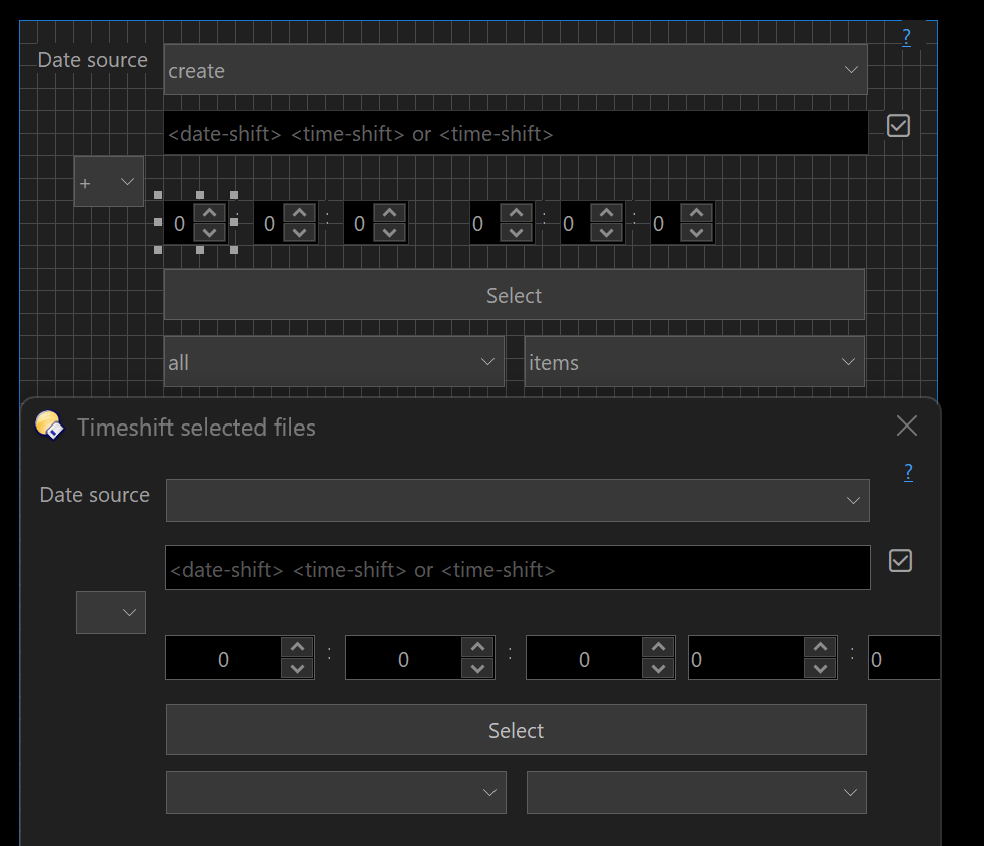Expand the bottom-left empty dropdown in the dialog
This screenshot has height=846, width=984.
[336, 792]
